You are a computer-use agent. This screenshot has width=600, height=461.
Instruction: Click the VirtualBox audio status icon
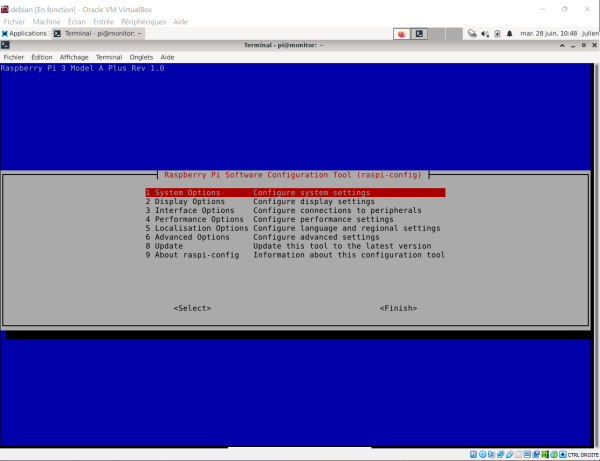point(491,454)
